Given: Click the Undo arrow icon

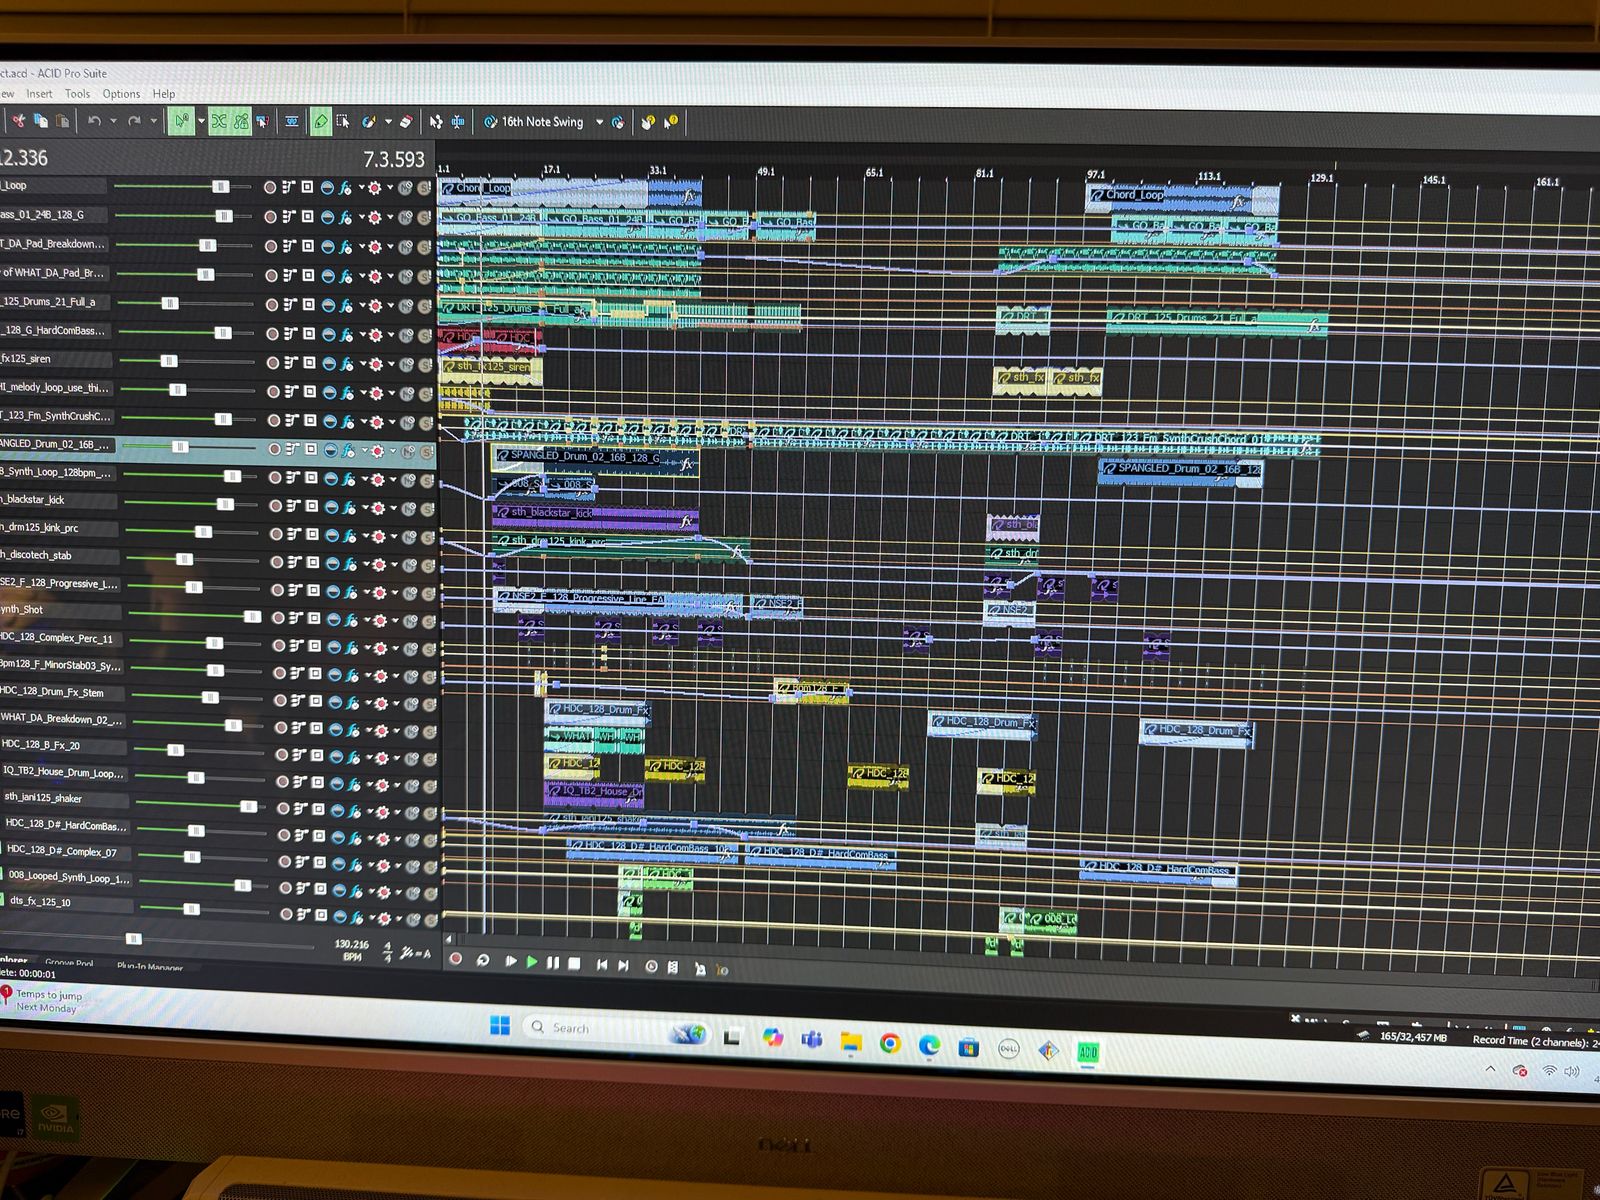Looking at the screenshot, I should (94, 121).
